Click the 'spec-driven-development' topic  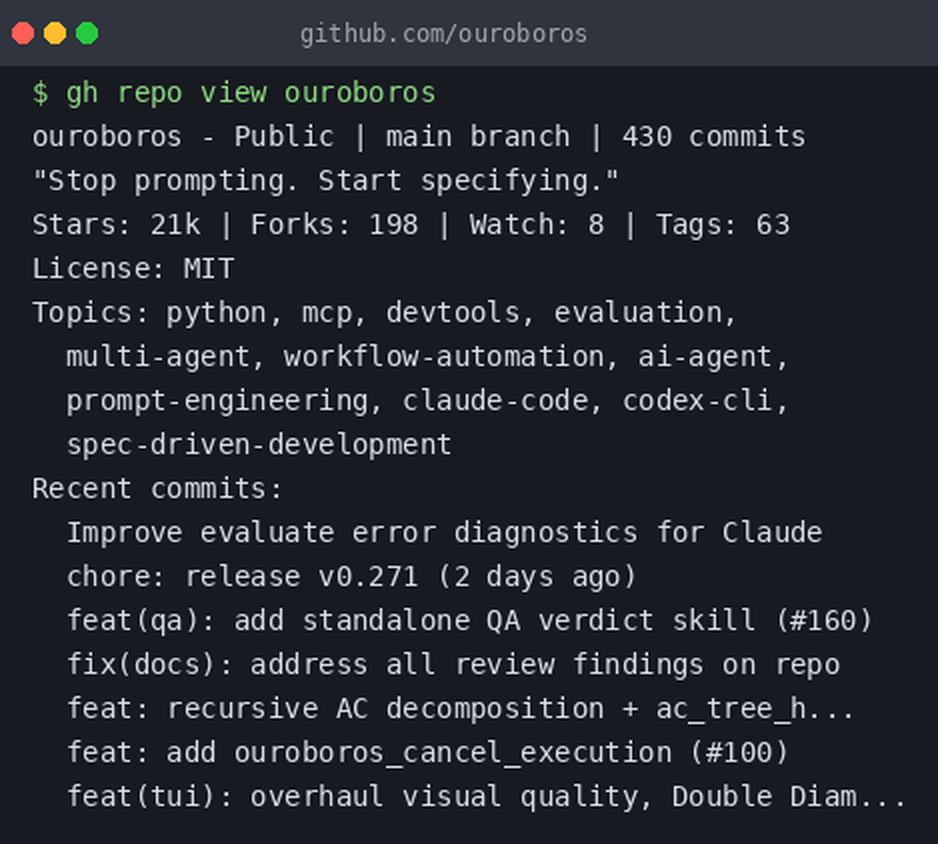(x=259, y=445)
